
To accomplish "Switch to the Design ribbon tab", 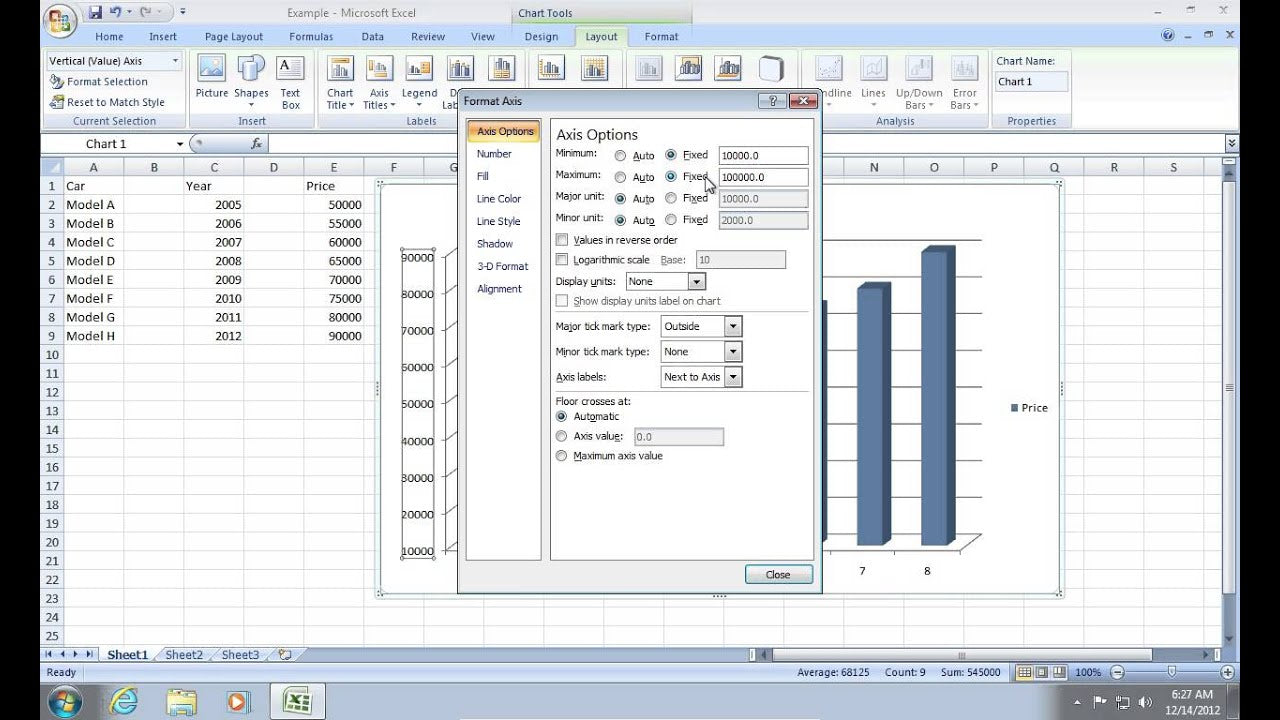I will click(x=542, y=36).
